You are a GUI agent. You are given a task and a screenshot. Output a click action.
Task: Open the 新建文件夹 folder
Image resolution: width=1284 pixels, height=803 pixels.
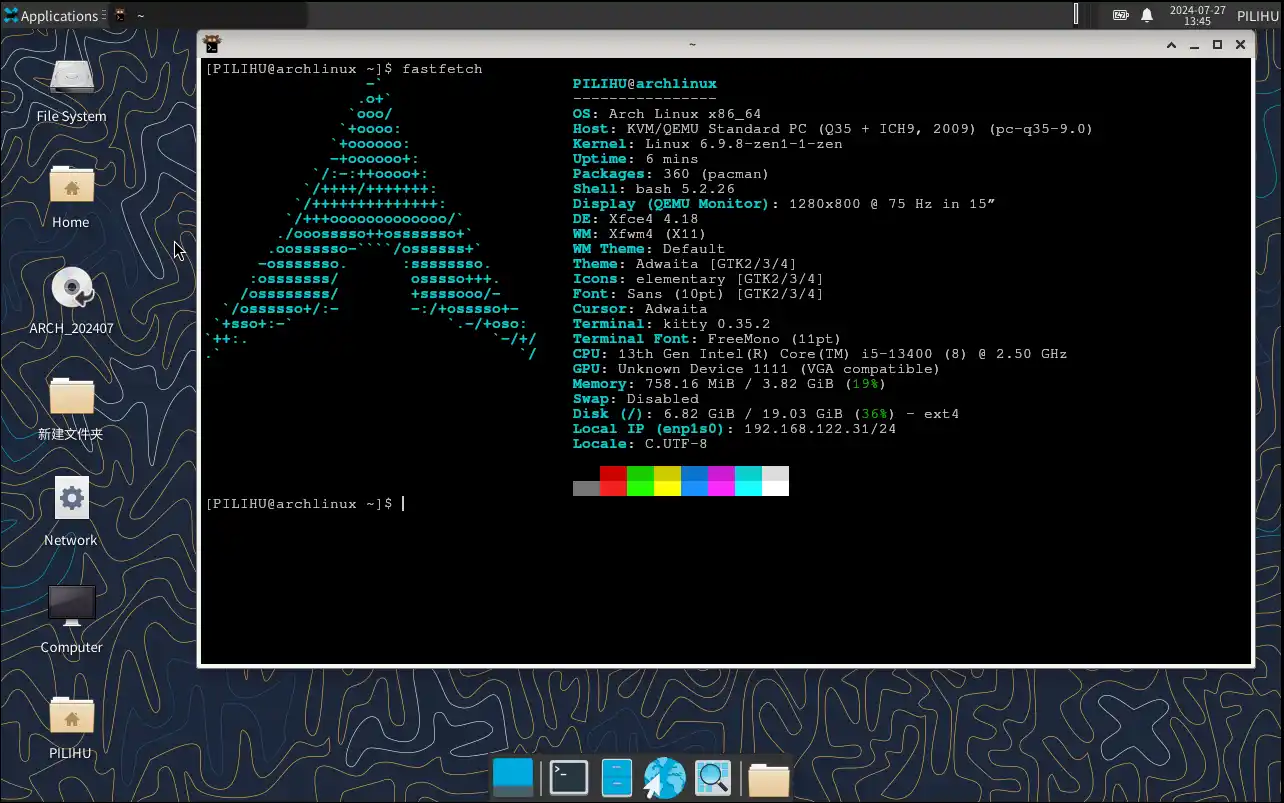click(71, 397)
